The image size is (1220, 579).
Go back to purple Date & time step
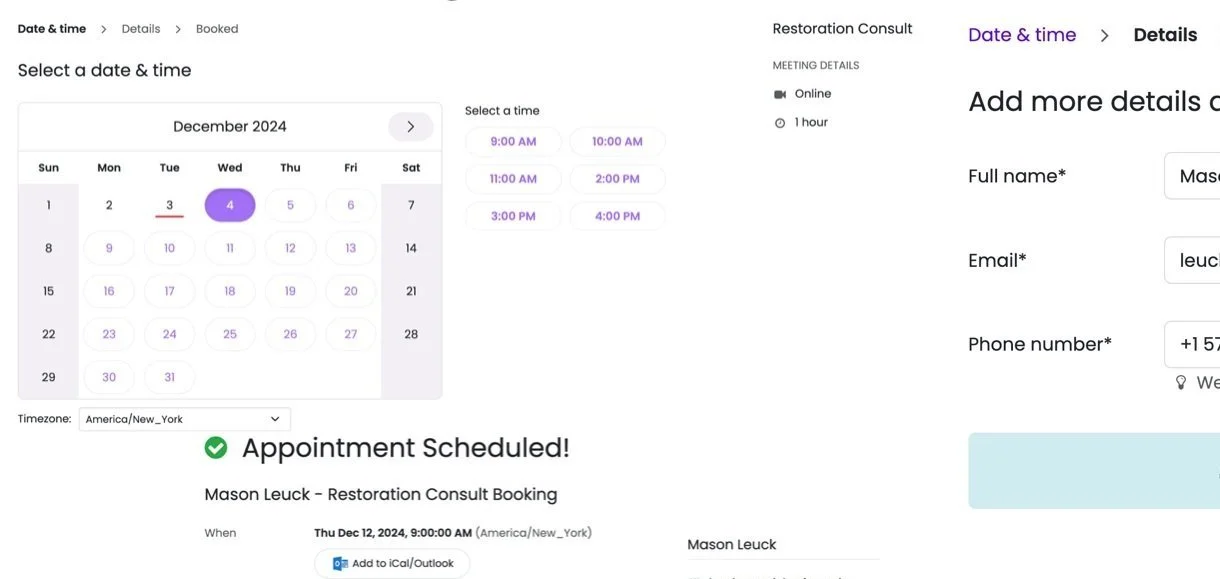(x=1022, y=35)
